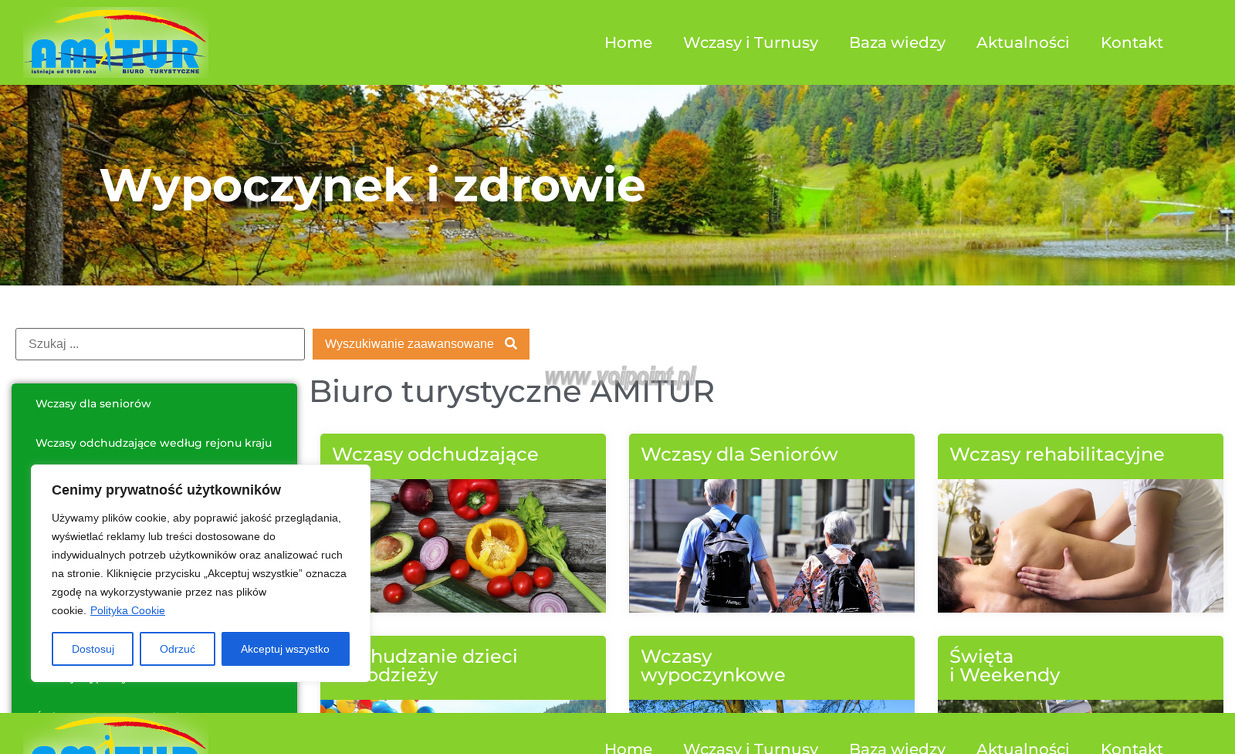Reject cookies with the Odrzuć button
Image resolution: width=1235 pixels, height=754 pixels.
pos(177,649)
